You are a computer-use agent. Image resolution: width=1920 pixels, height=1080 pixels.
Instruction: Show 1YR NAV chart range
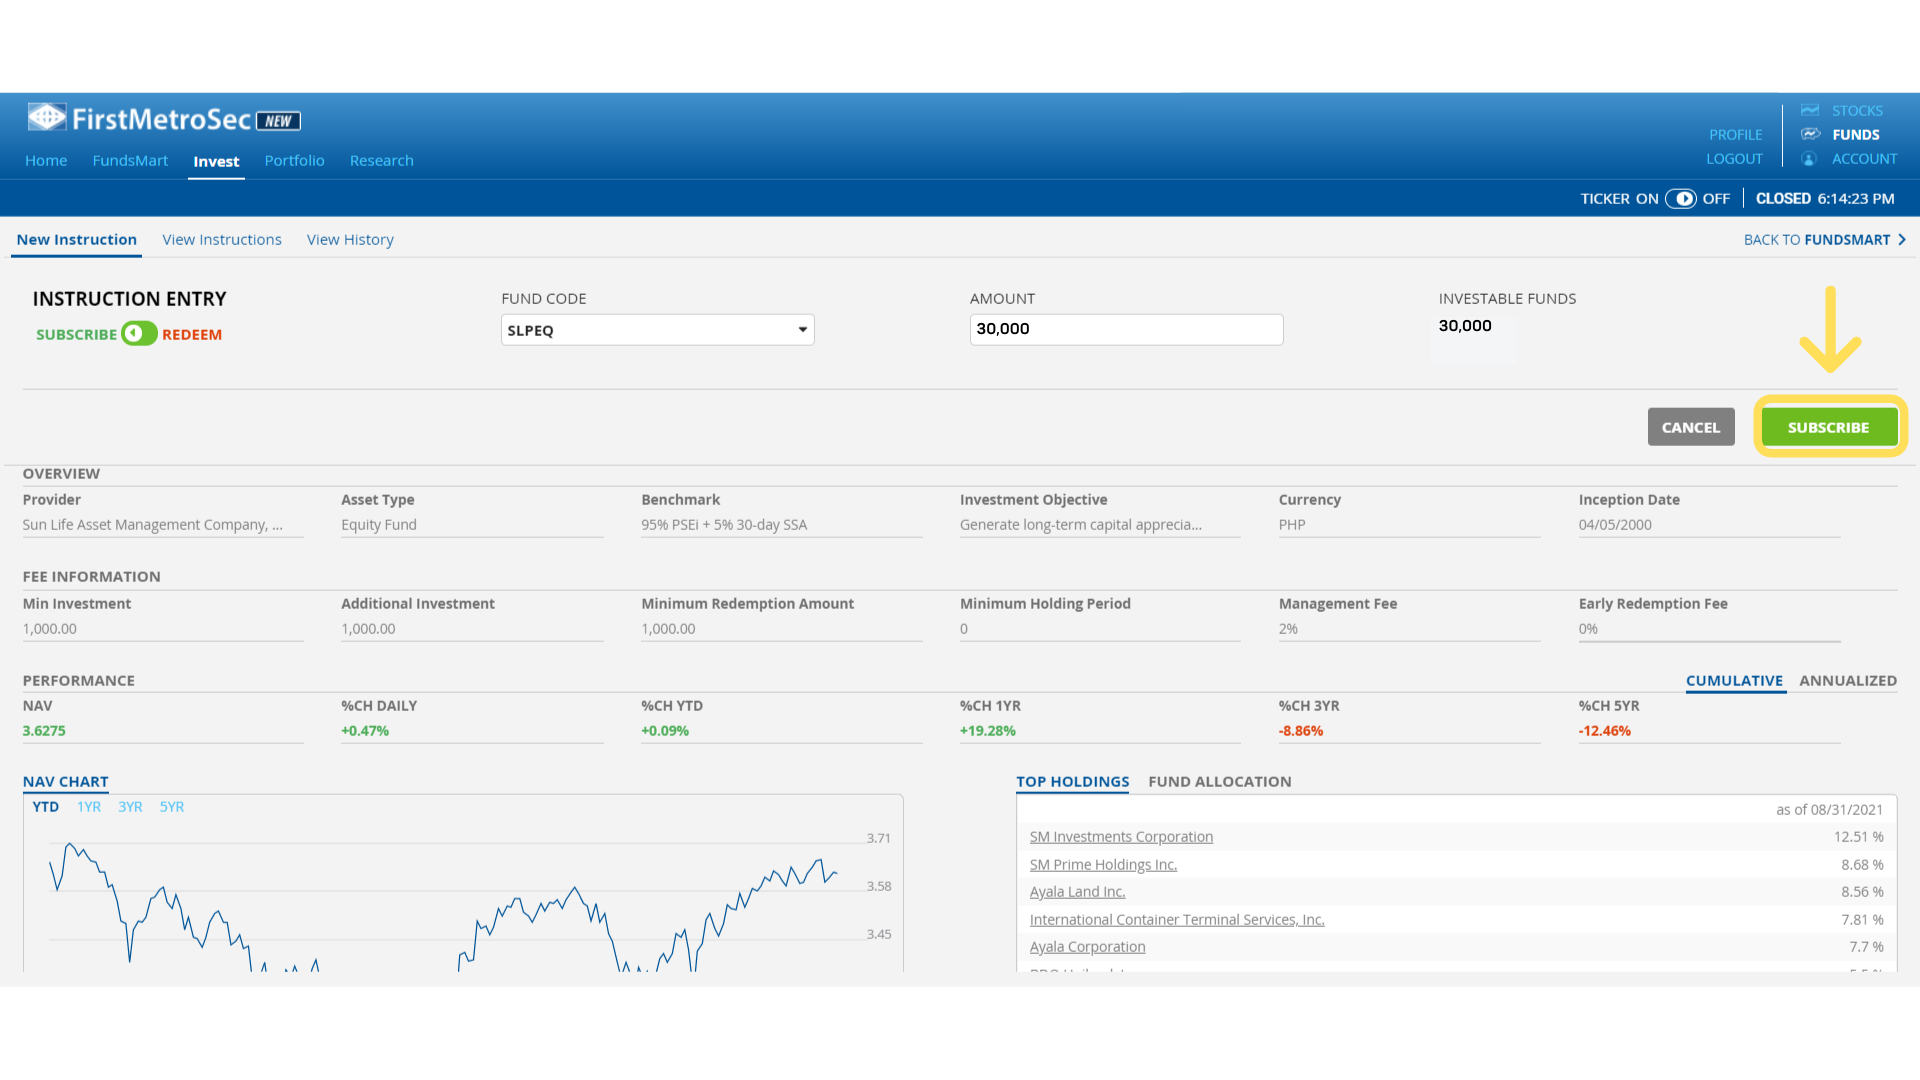(x=89, y=807)
